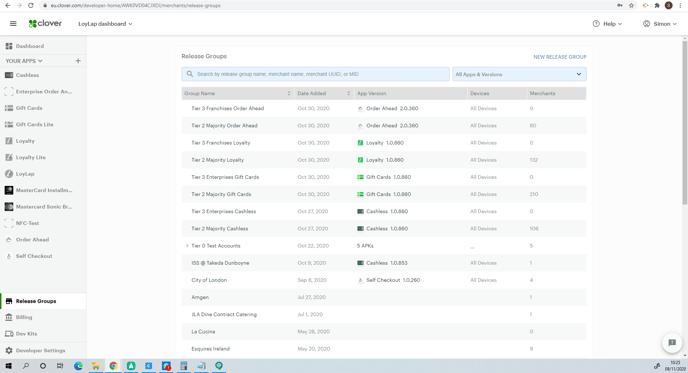Image resolution: width=688 pixels, height=373 pixels.
Task: Select Release Groups in sidebar
Action: [43, 301]
